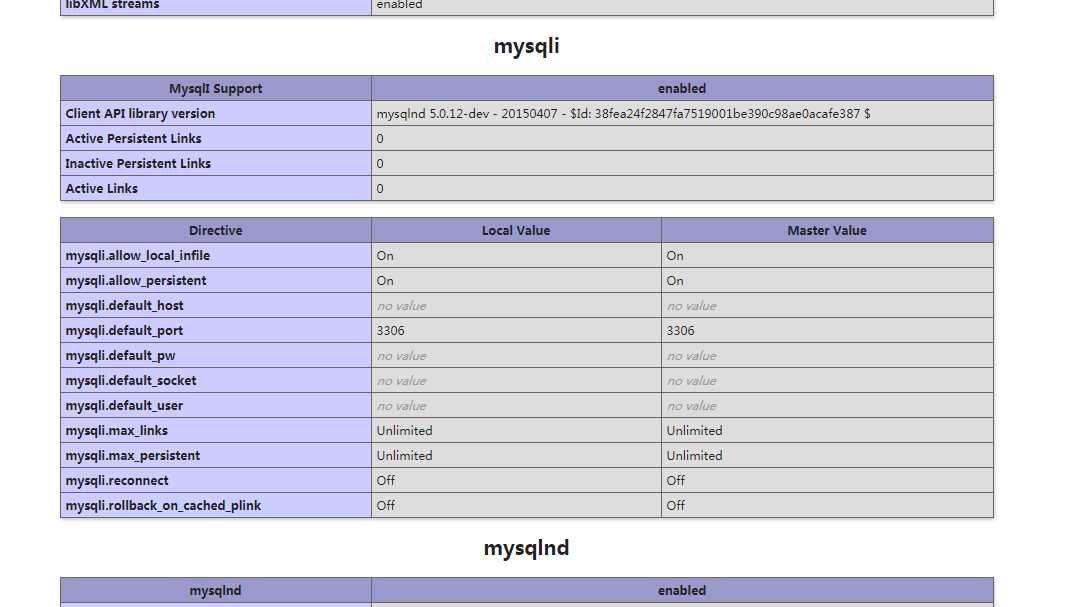This screenshot has width=1091, height=607.
Task: Select the Mysqli Support header cell
Action: pyautogui.click(x=216, y=88)
